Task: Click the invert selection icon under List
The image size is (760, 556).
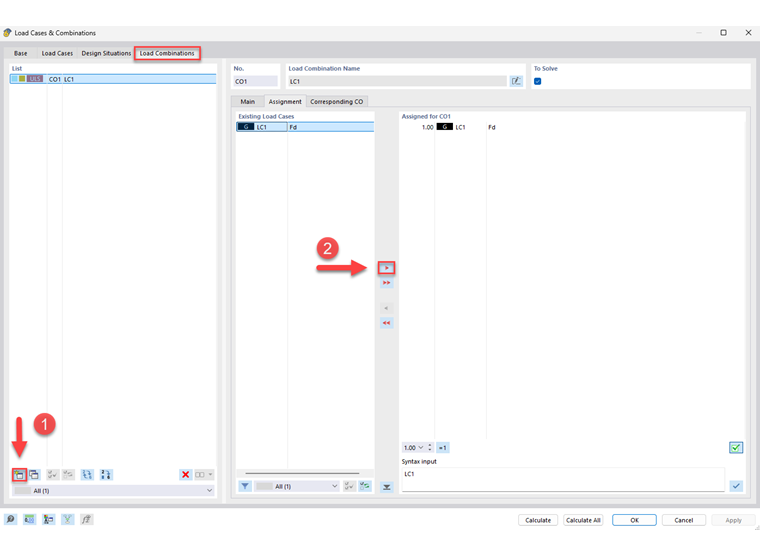Action: (x=68, y=475)
